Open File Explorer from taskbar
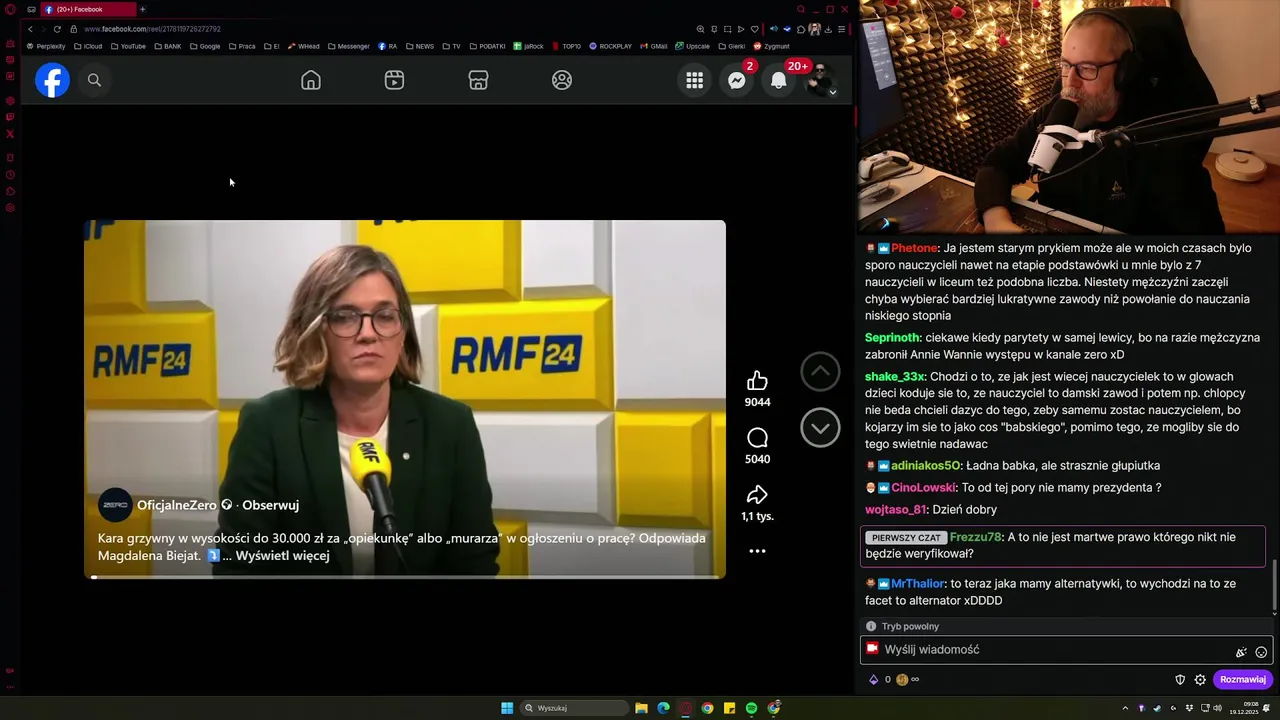Viewport: 1280px width, 720px height. pyautogui.click(x=641, y=708)
